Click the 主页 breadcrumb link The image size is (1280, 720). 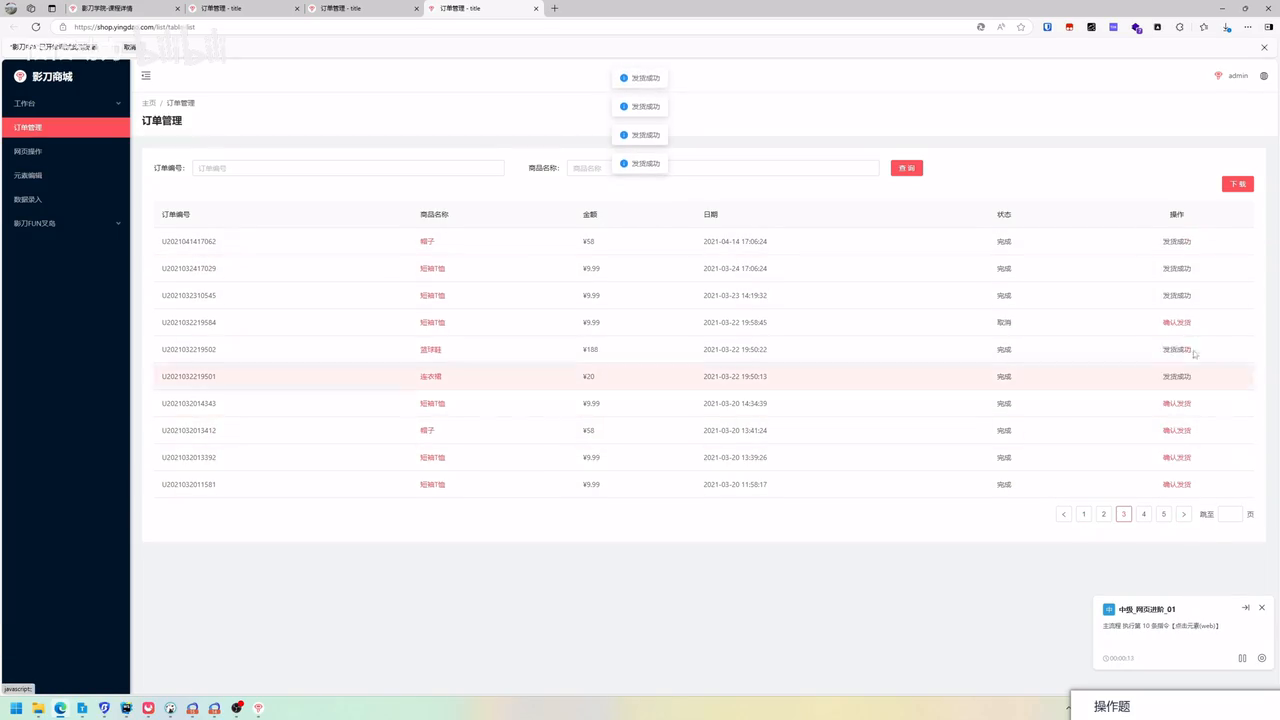(x=149, y=103)
